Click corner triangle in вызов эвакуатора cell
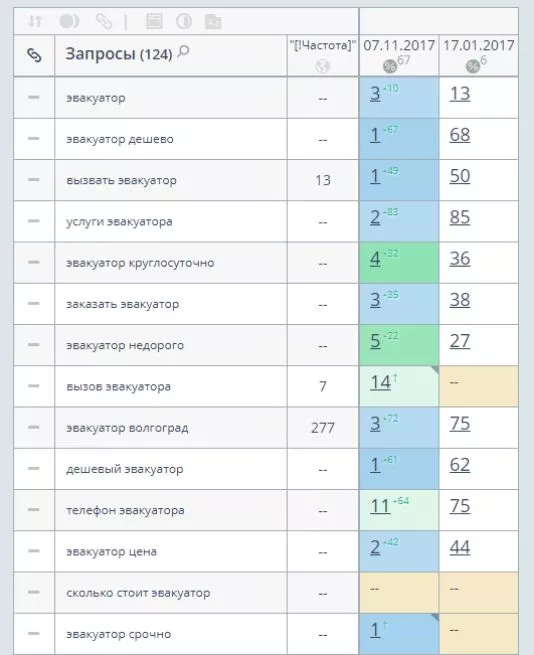 click(435, 370)
